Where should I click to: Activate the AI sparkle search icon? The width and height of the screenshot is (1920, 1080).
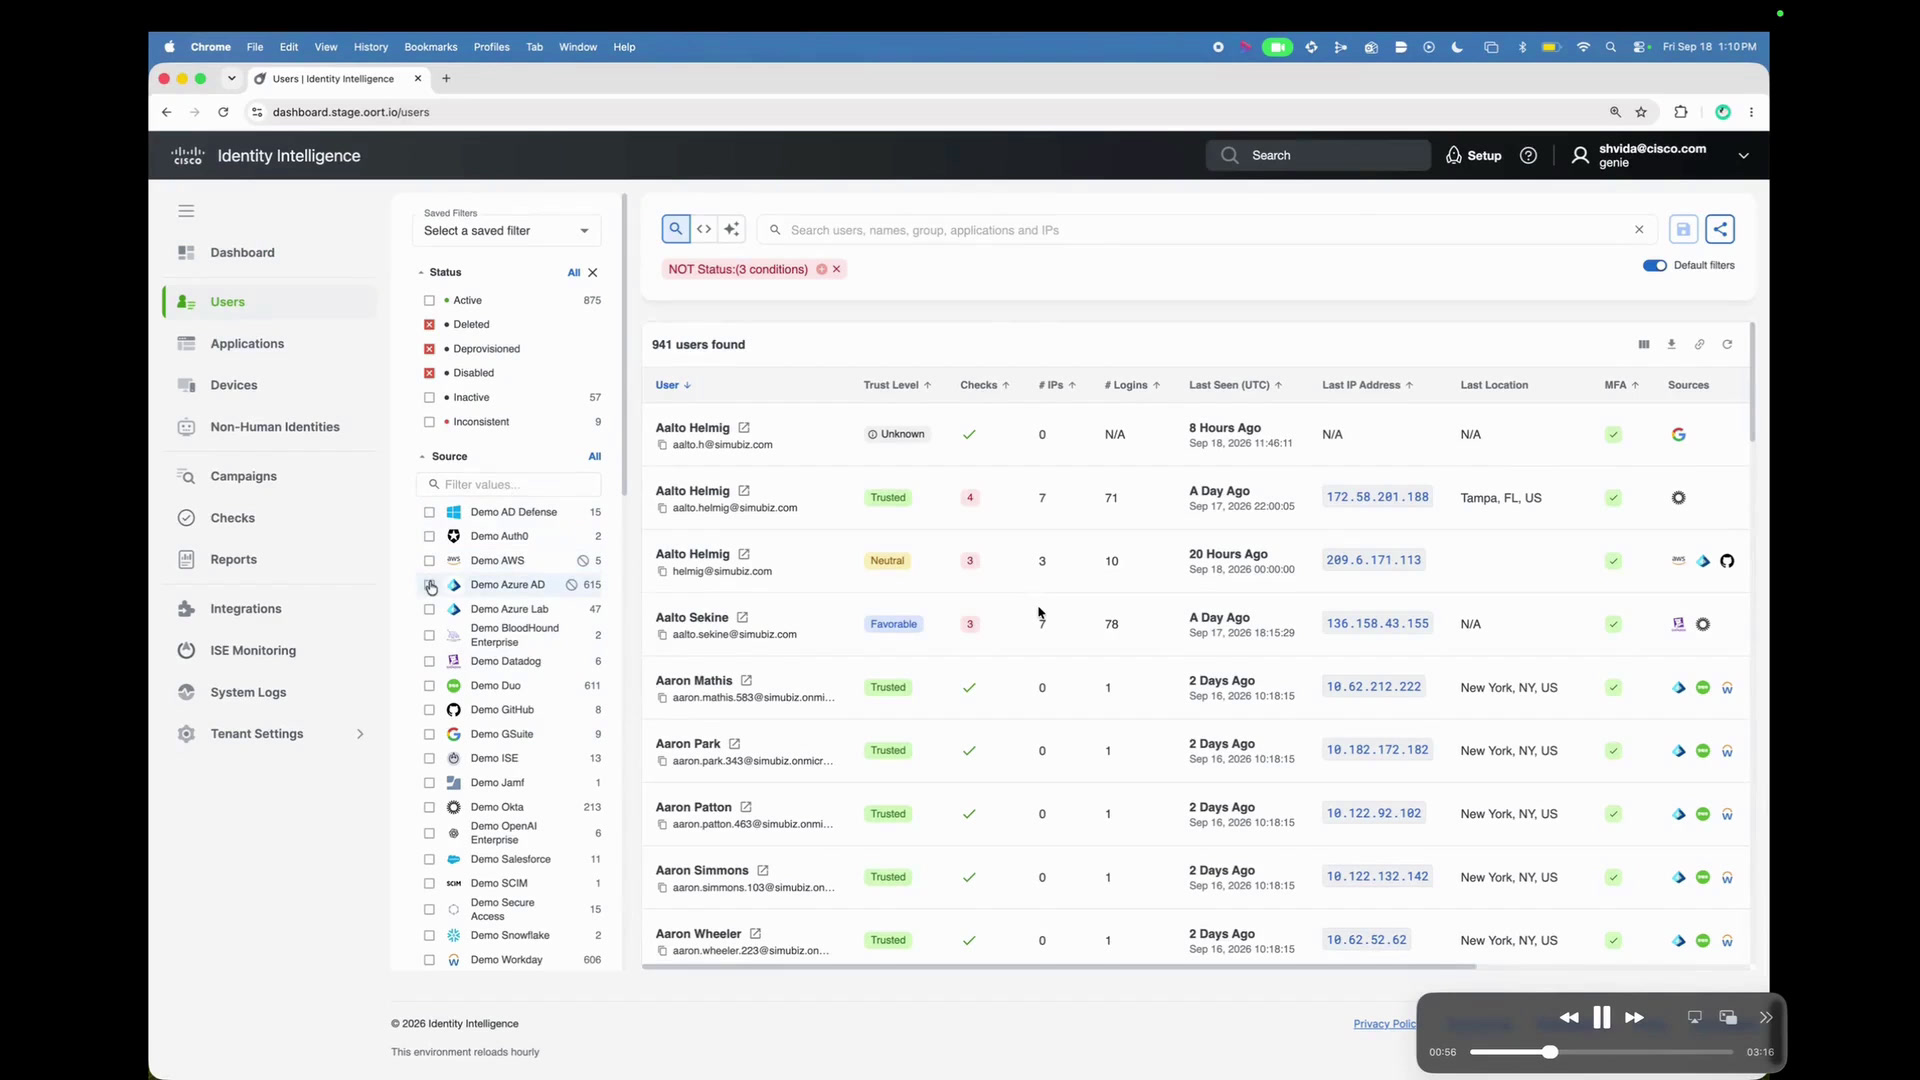point(732,229)
